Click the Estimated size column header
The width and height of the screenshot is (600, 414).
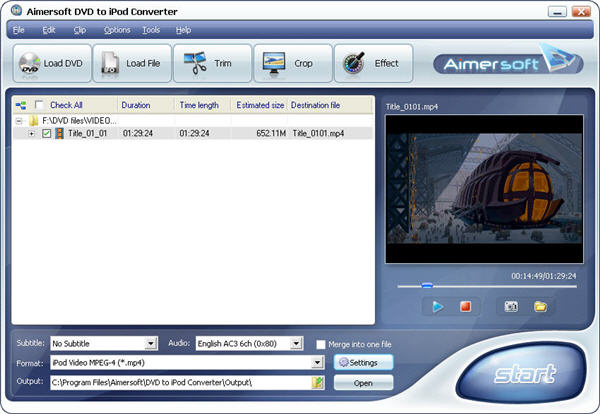(x=260, y=105)
